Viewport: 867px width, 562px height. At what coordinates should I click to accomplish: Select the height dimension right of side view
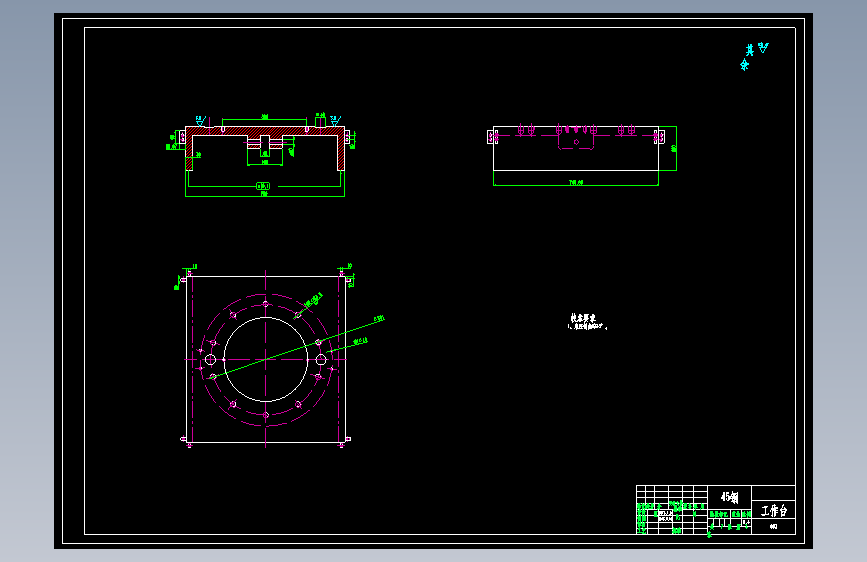673,148
